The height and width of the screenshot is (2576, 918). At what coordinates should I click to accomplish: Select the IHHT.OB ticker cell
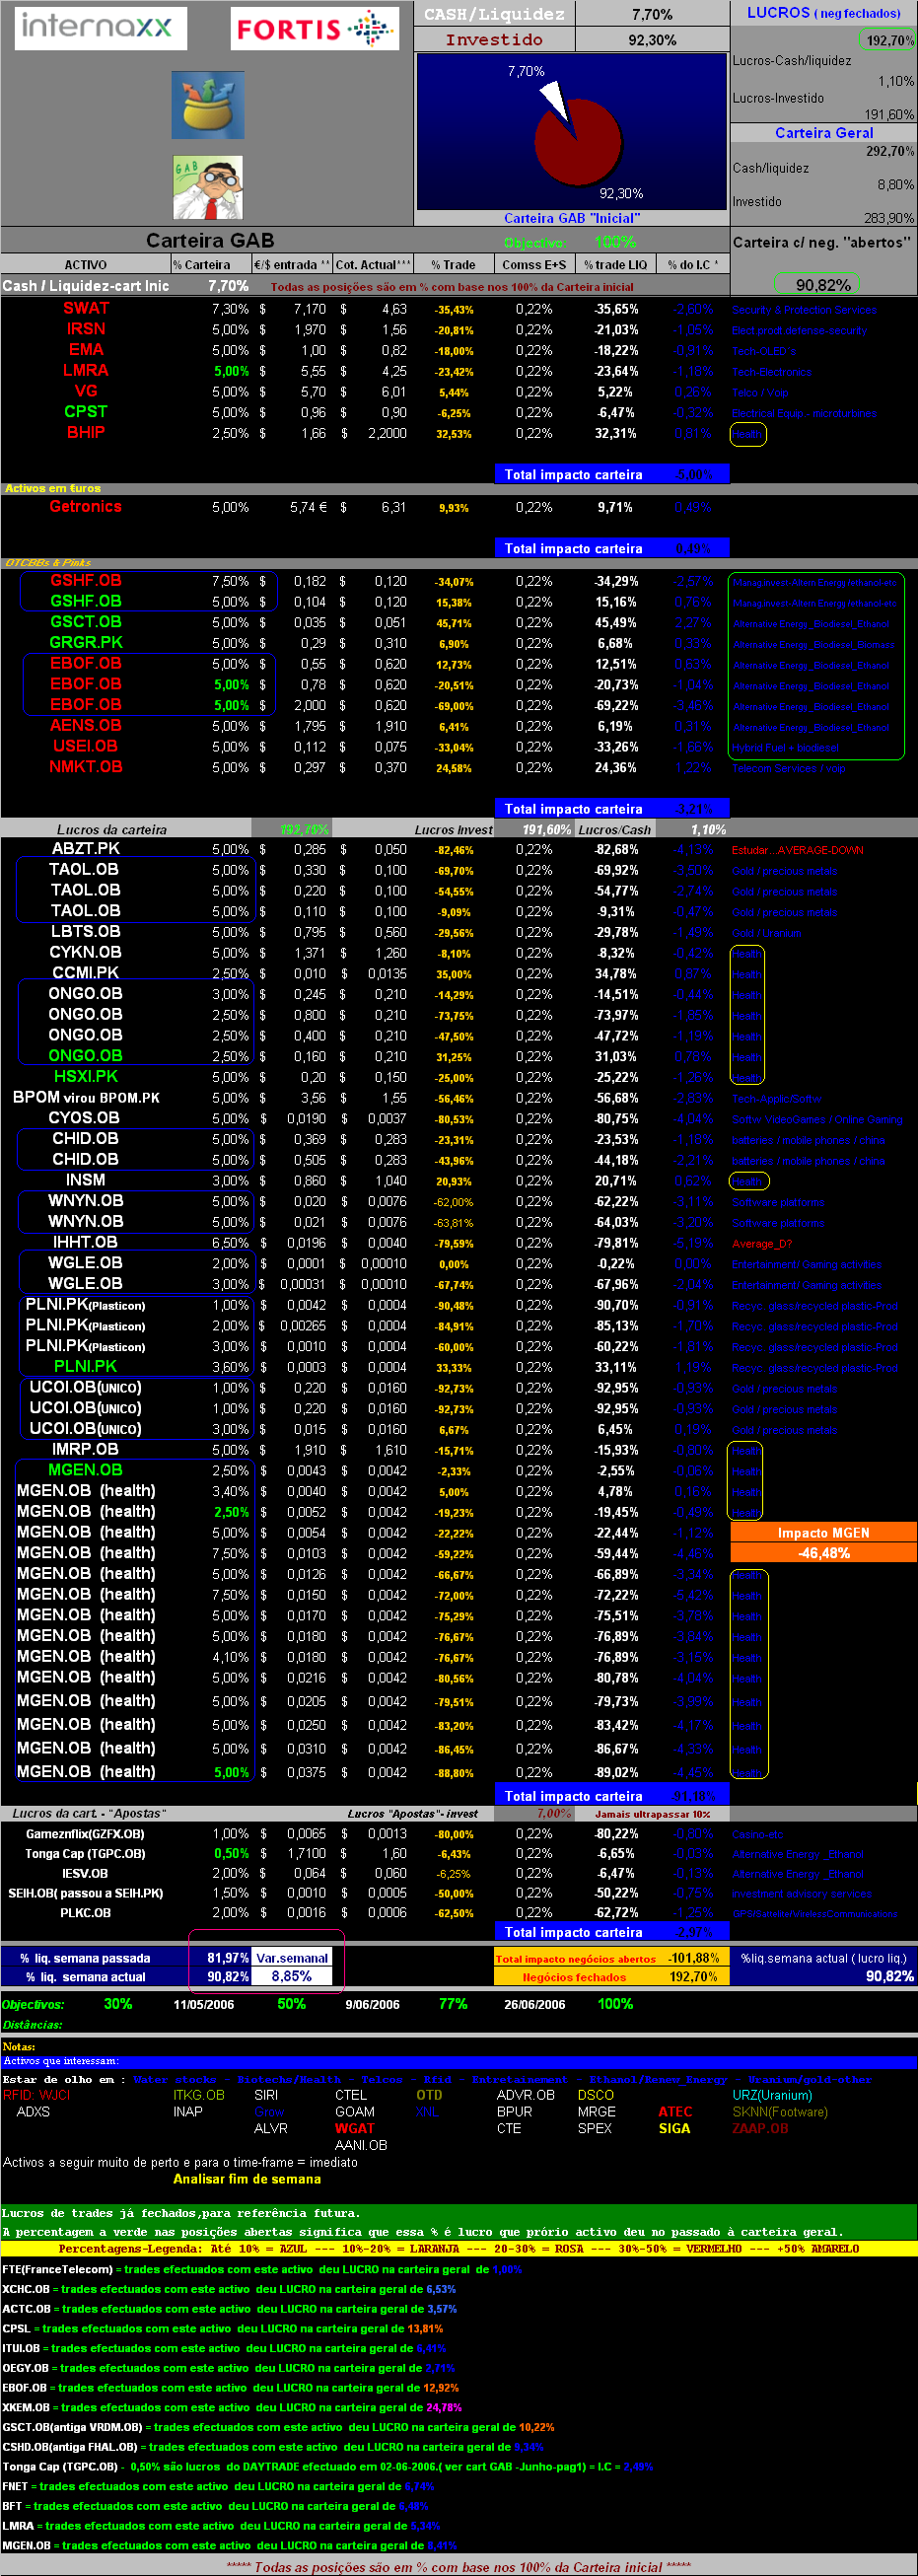86,1243
